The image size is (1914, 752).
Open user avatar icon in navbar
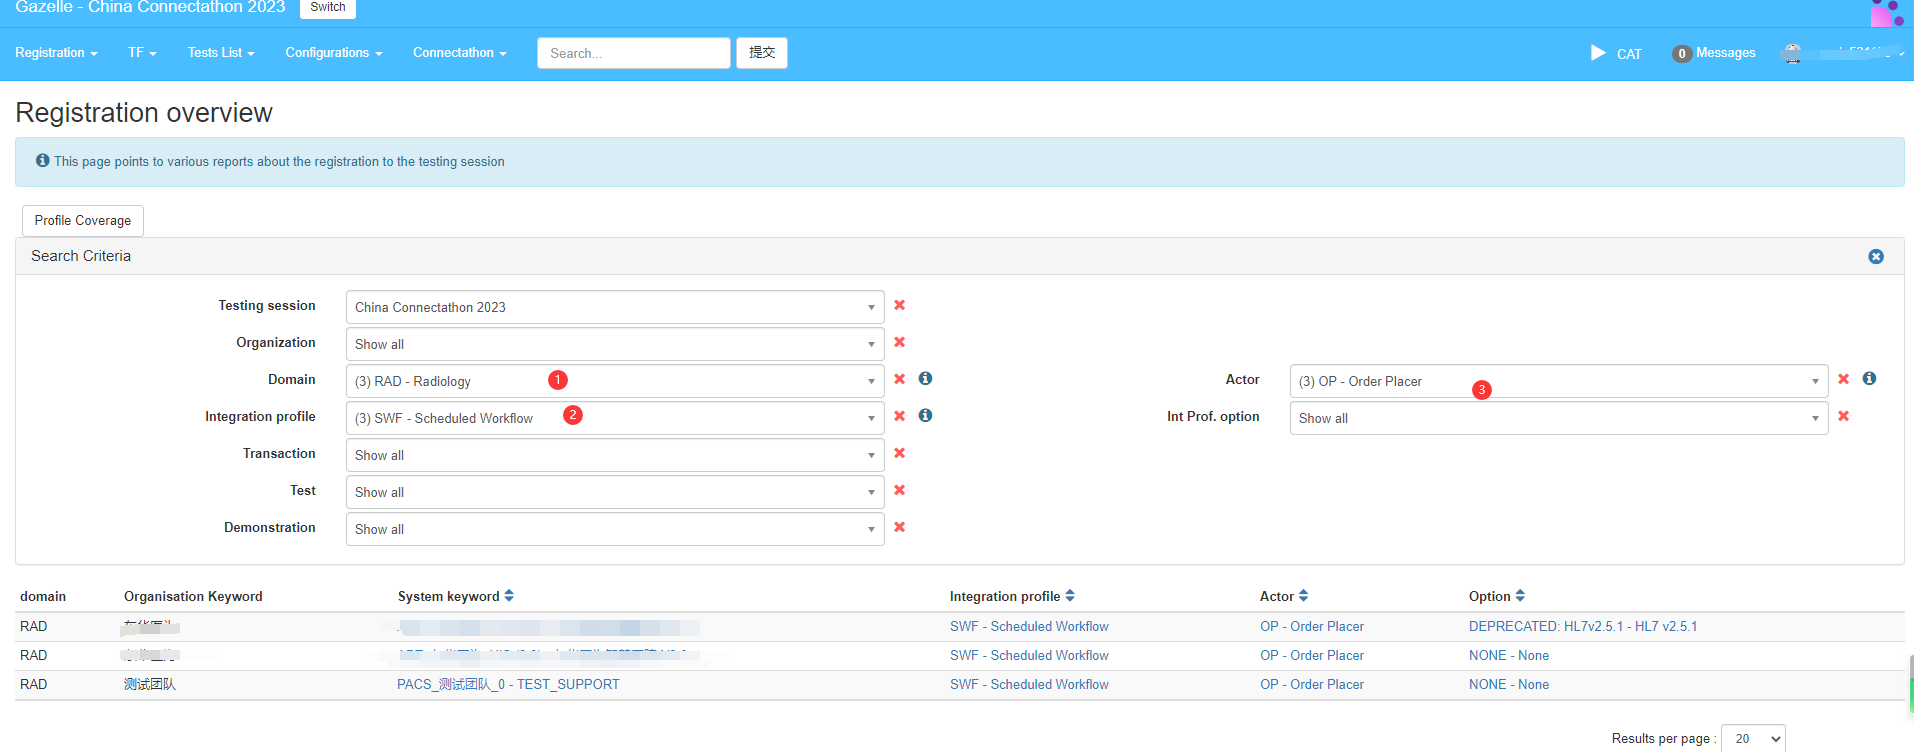pos(1792,53)
